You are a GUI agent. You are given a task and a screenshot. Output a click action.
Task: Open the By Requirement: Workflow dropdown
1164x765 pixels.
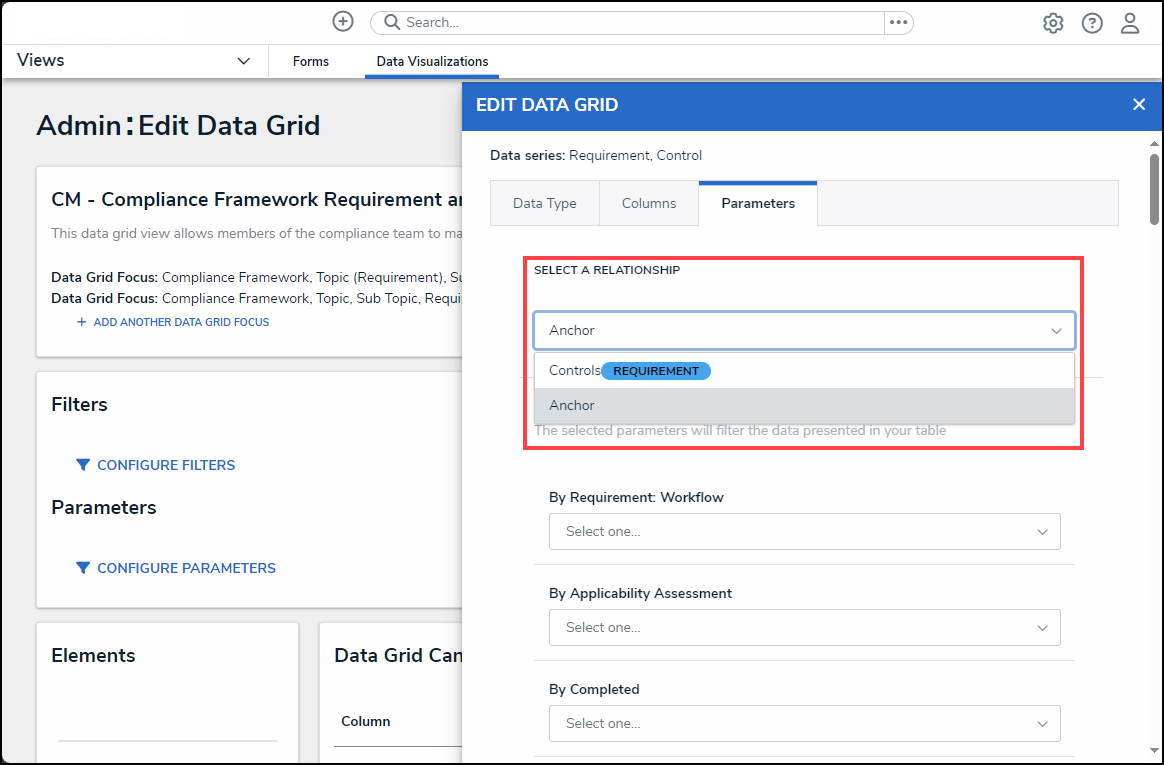(x=804, y=532)
